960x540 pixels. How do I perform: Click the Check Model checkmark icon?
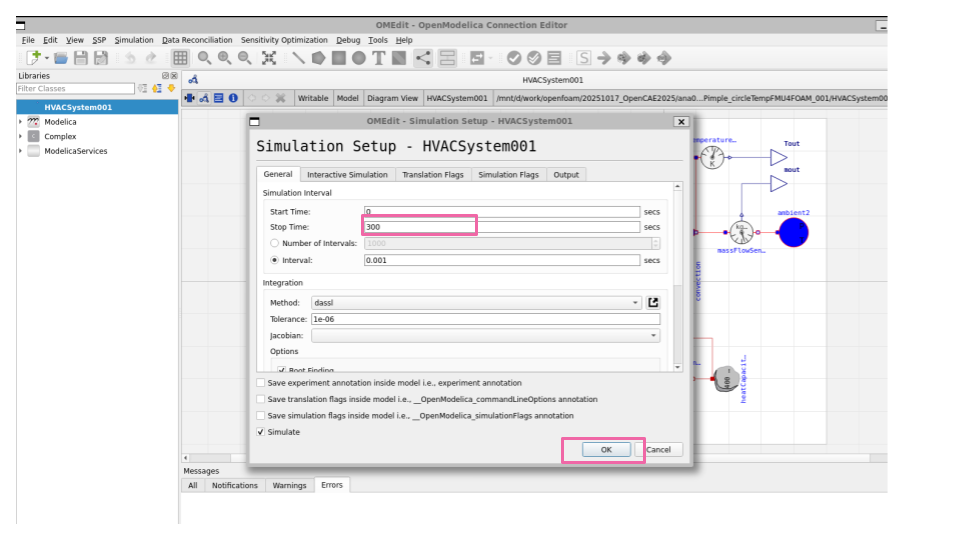[513, 58]
